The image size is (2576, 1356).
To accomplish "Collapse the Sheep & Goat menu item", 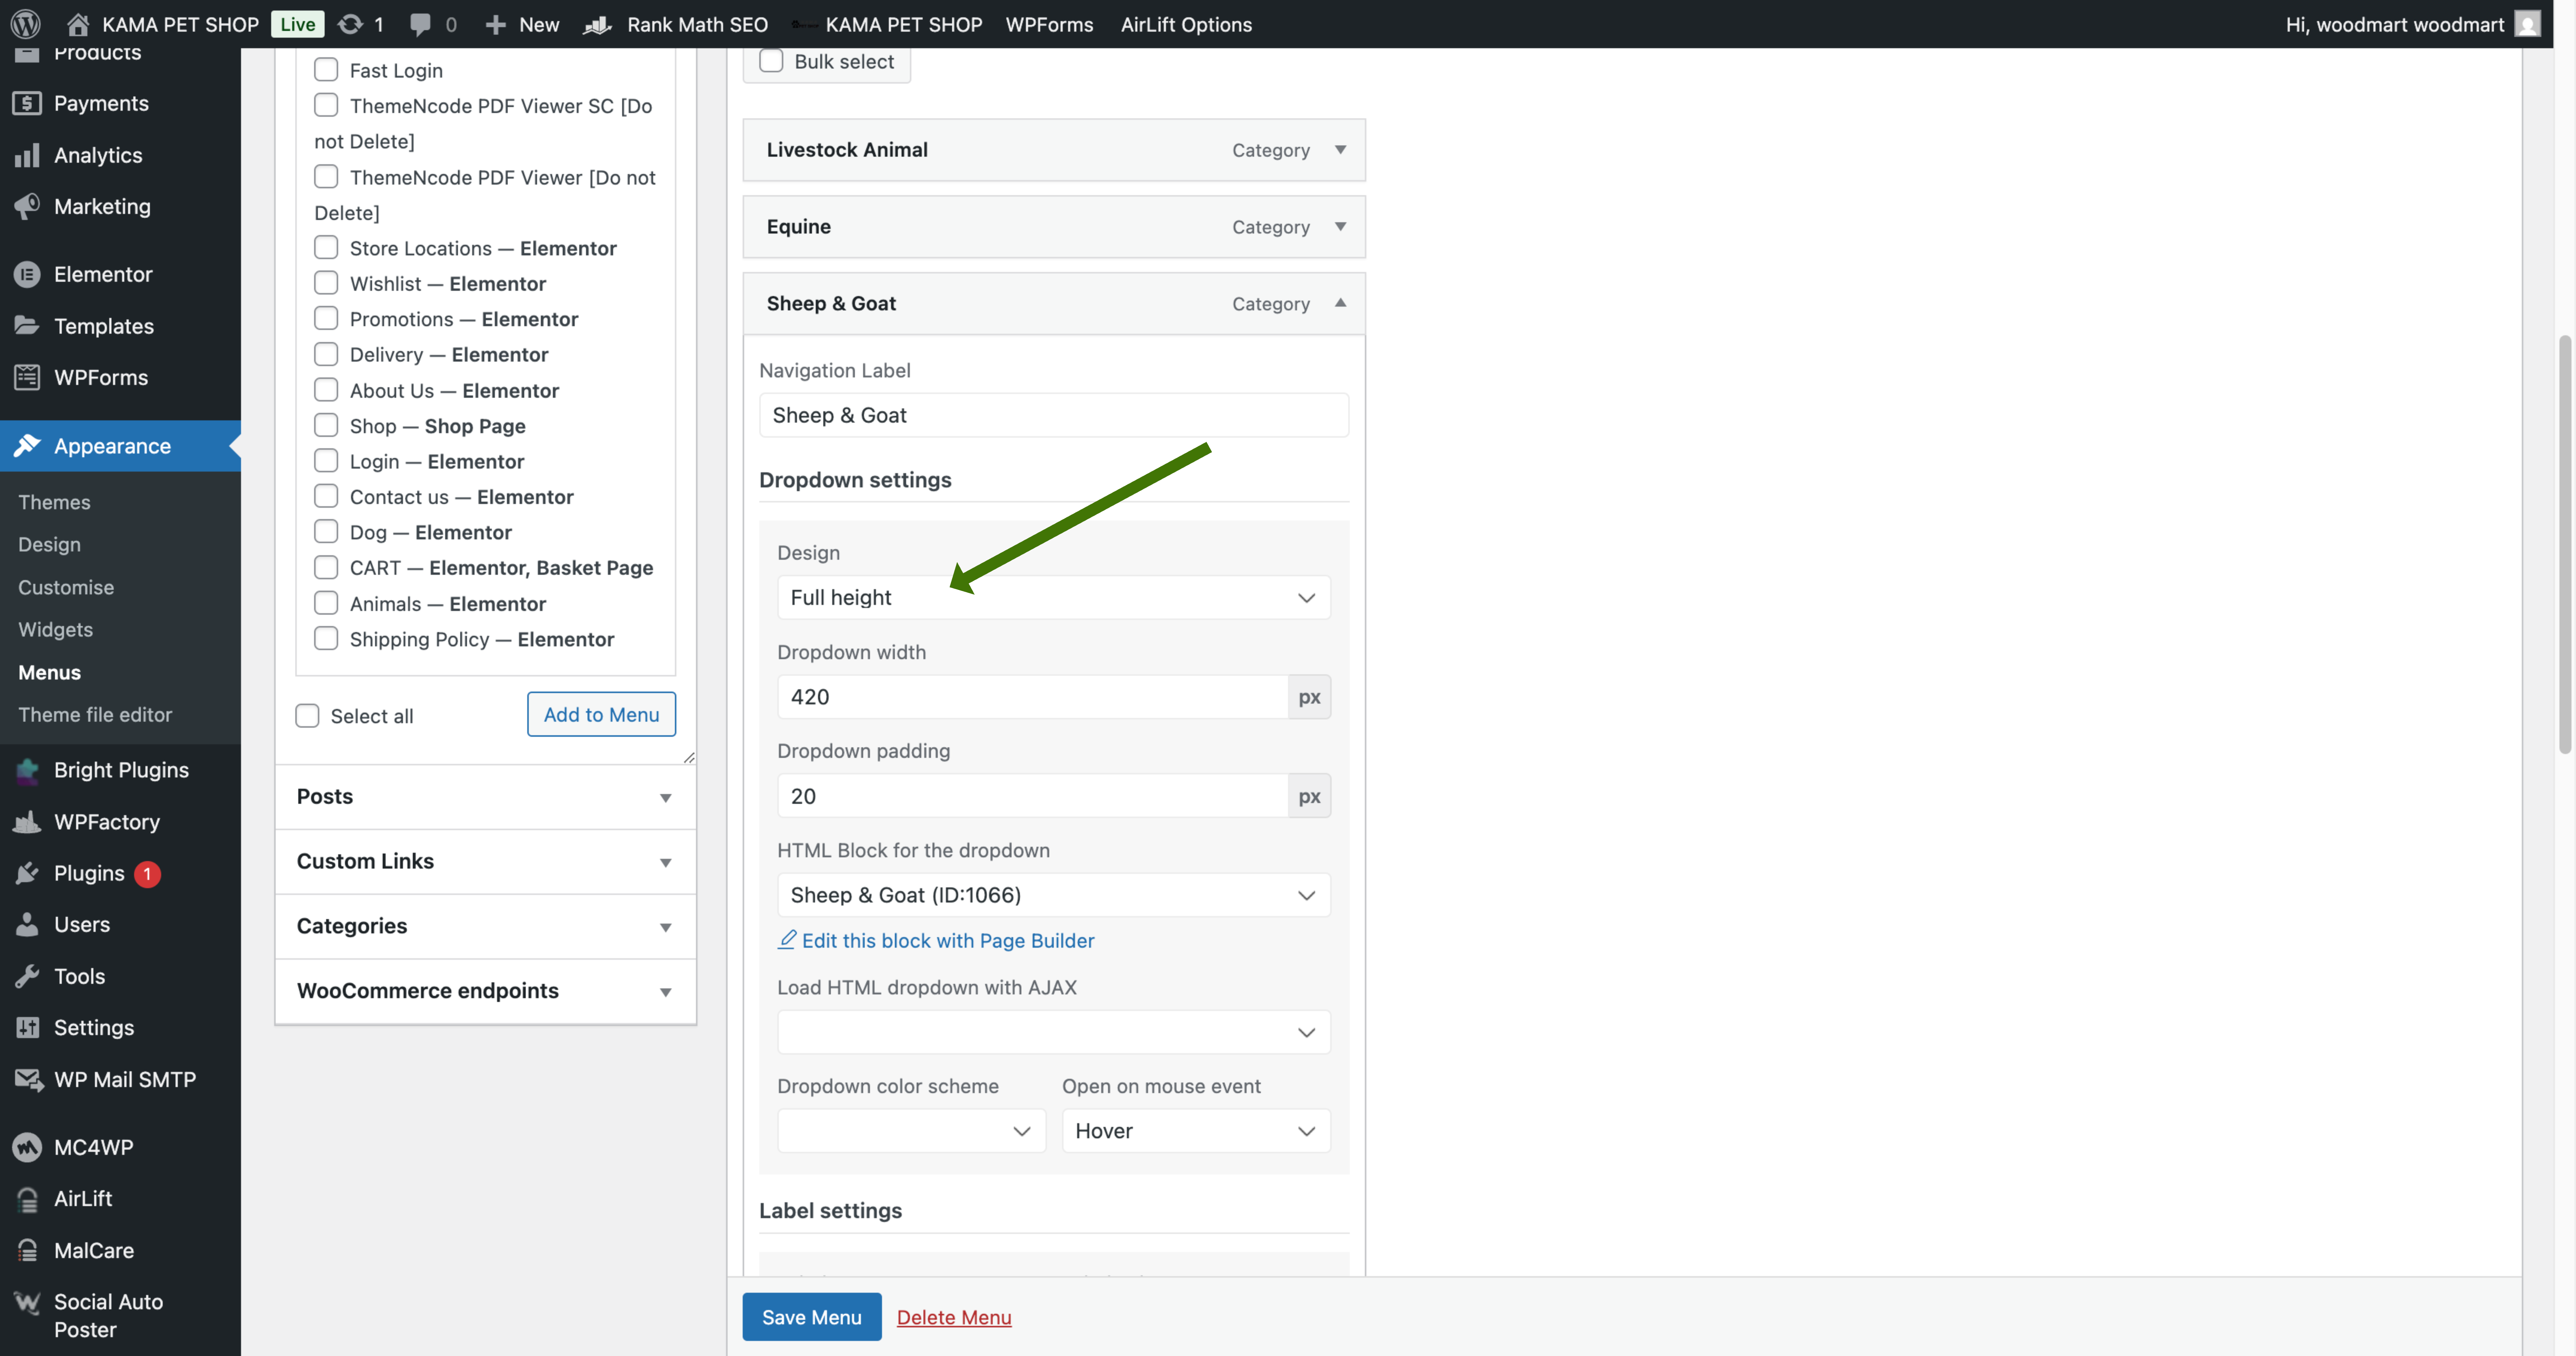I will [1340, 303].
